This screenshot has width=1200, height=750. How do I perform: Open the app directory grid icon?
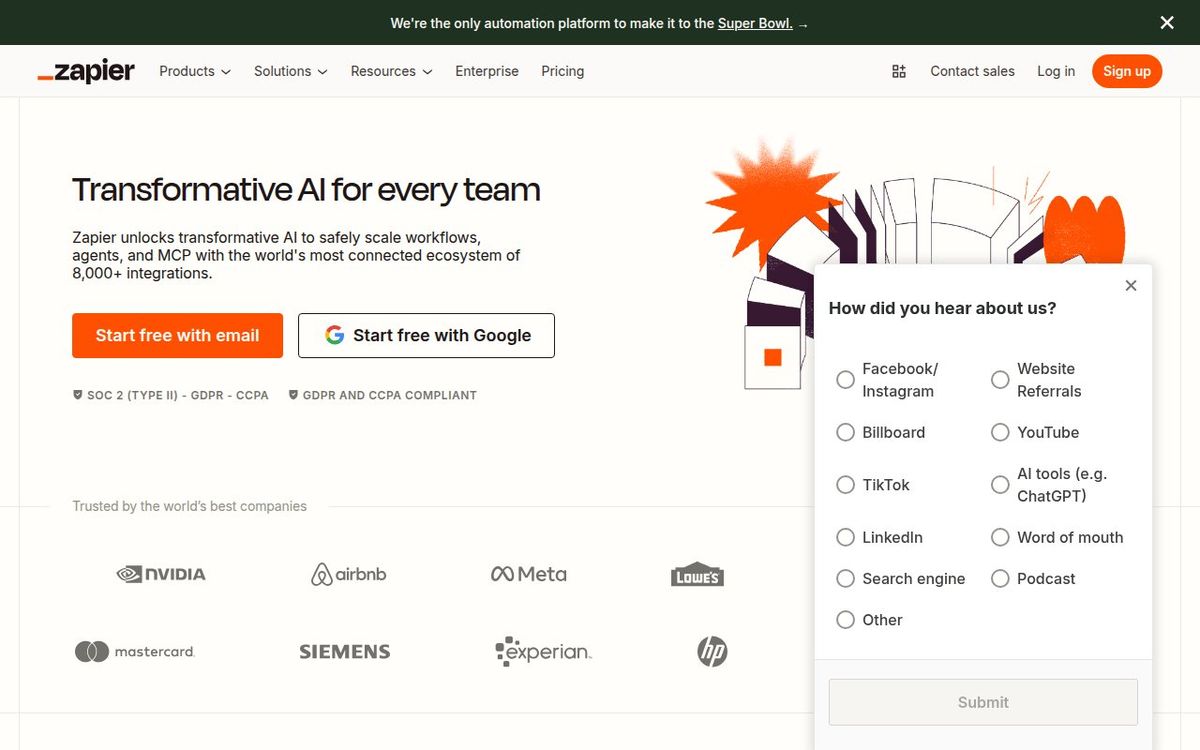tap(898, 71)
